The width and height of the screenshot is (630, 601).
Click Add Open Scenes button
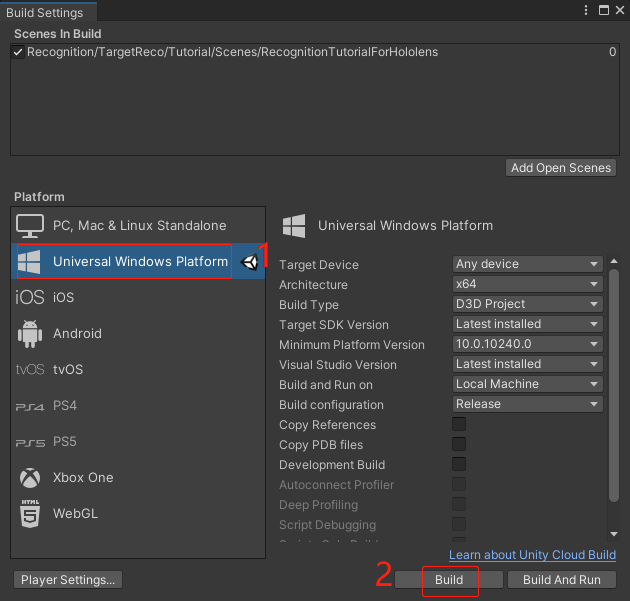(x=561, y=168)
